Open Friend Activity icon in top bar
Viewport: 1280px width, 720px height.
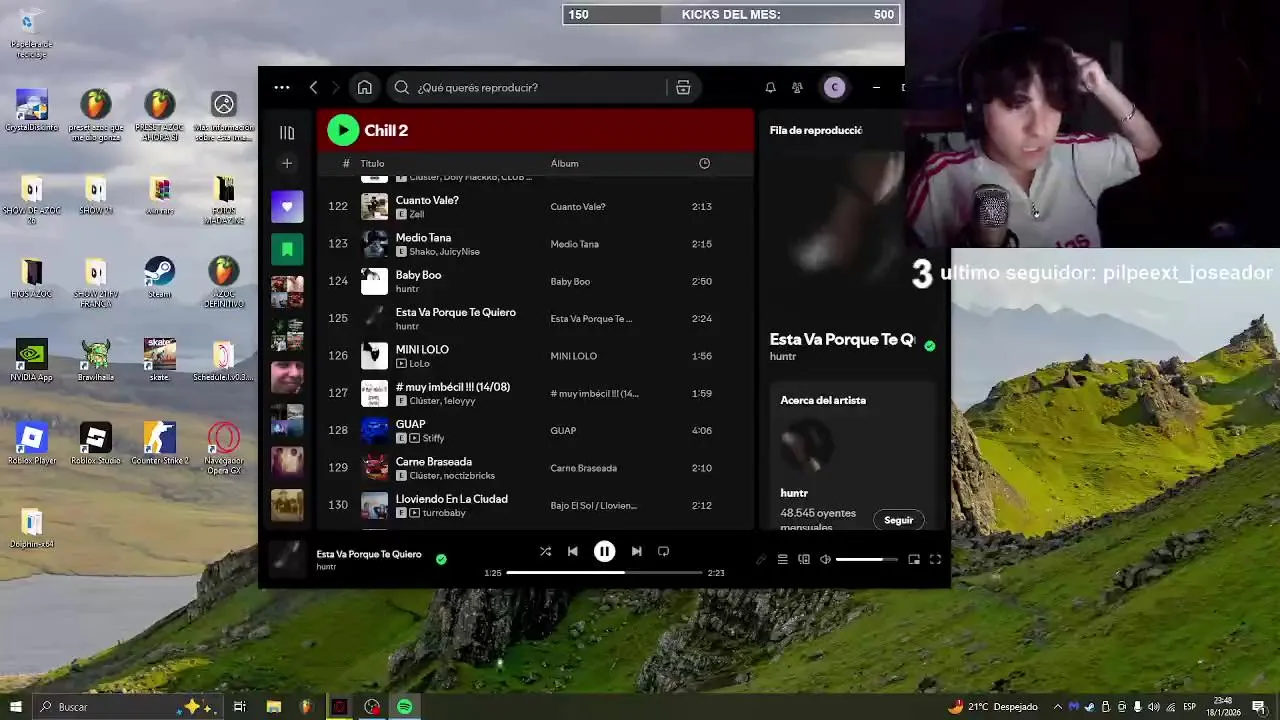(797, 88)
